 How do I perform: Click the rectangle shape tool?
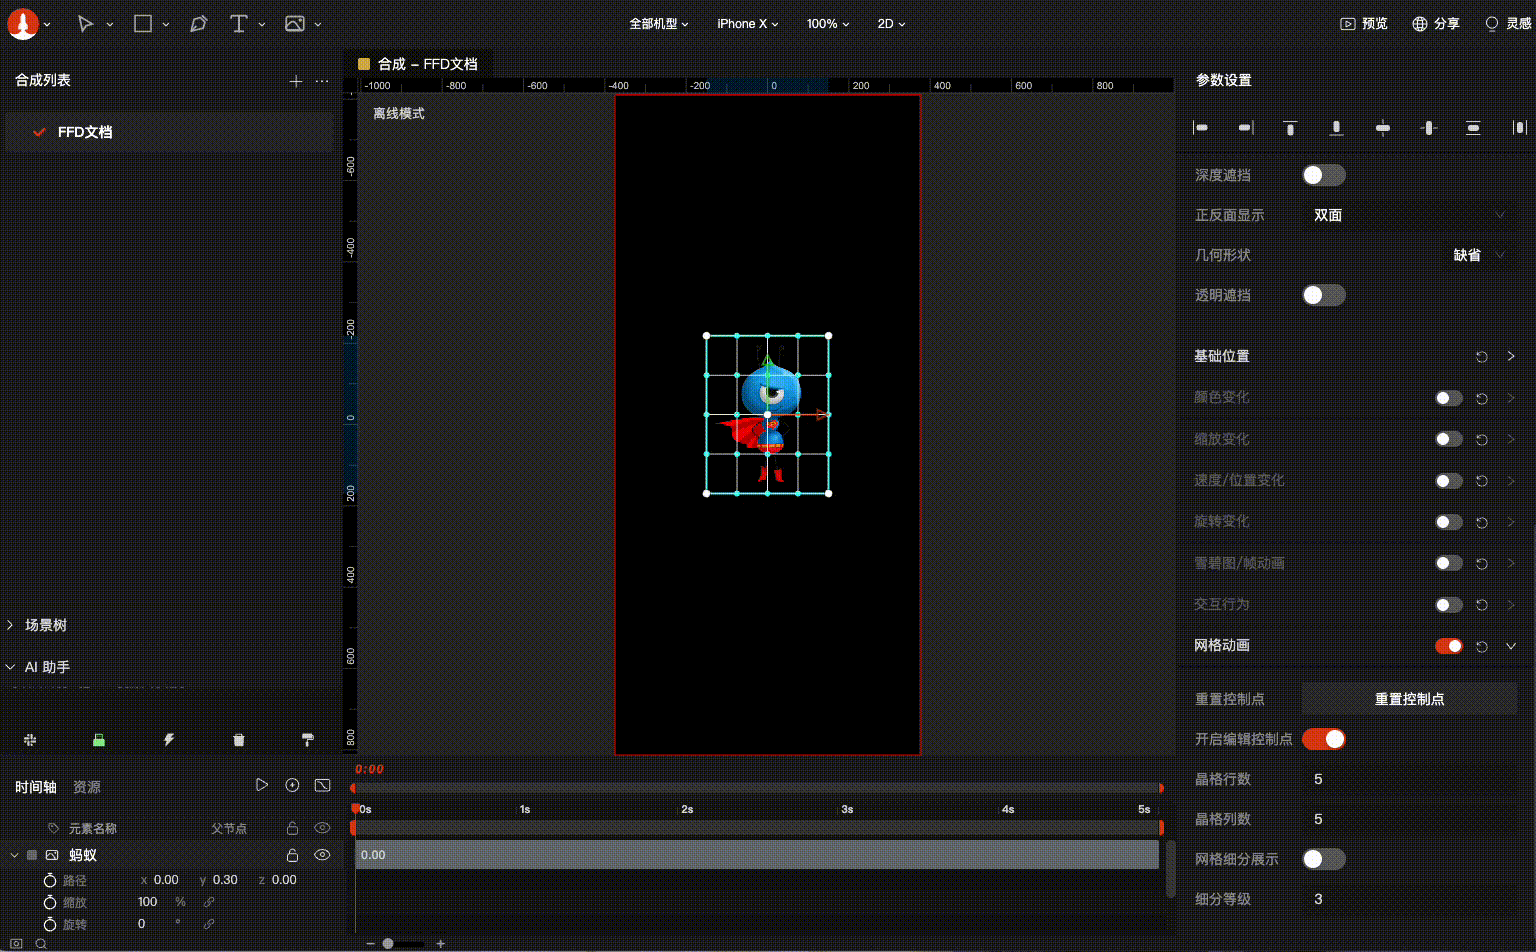click(143, 24)
